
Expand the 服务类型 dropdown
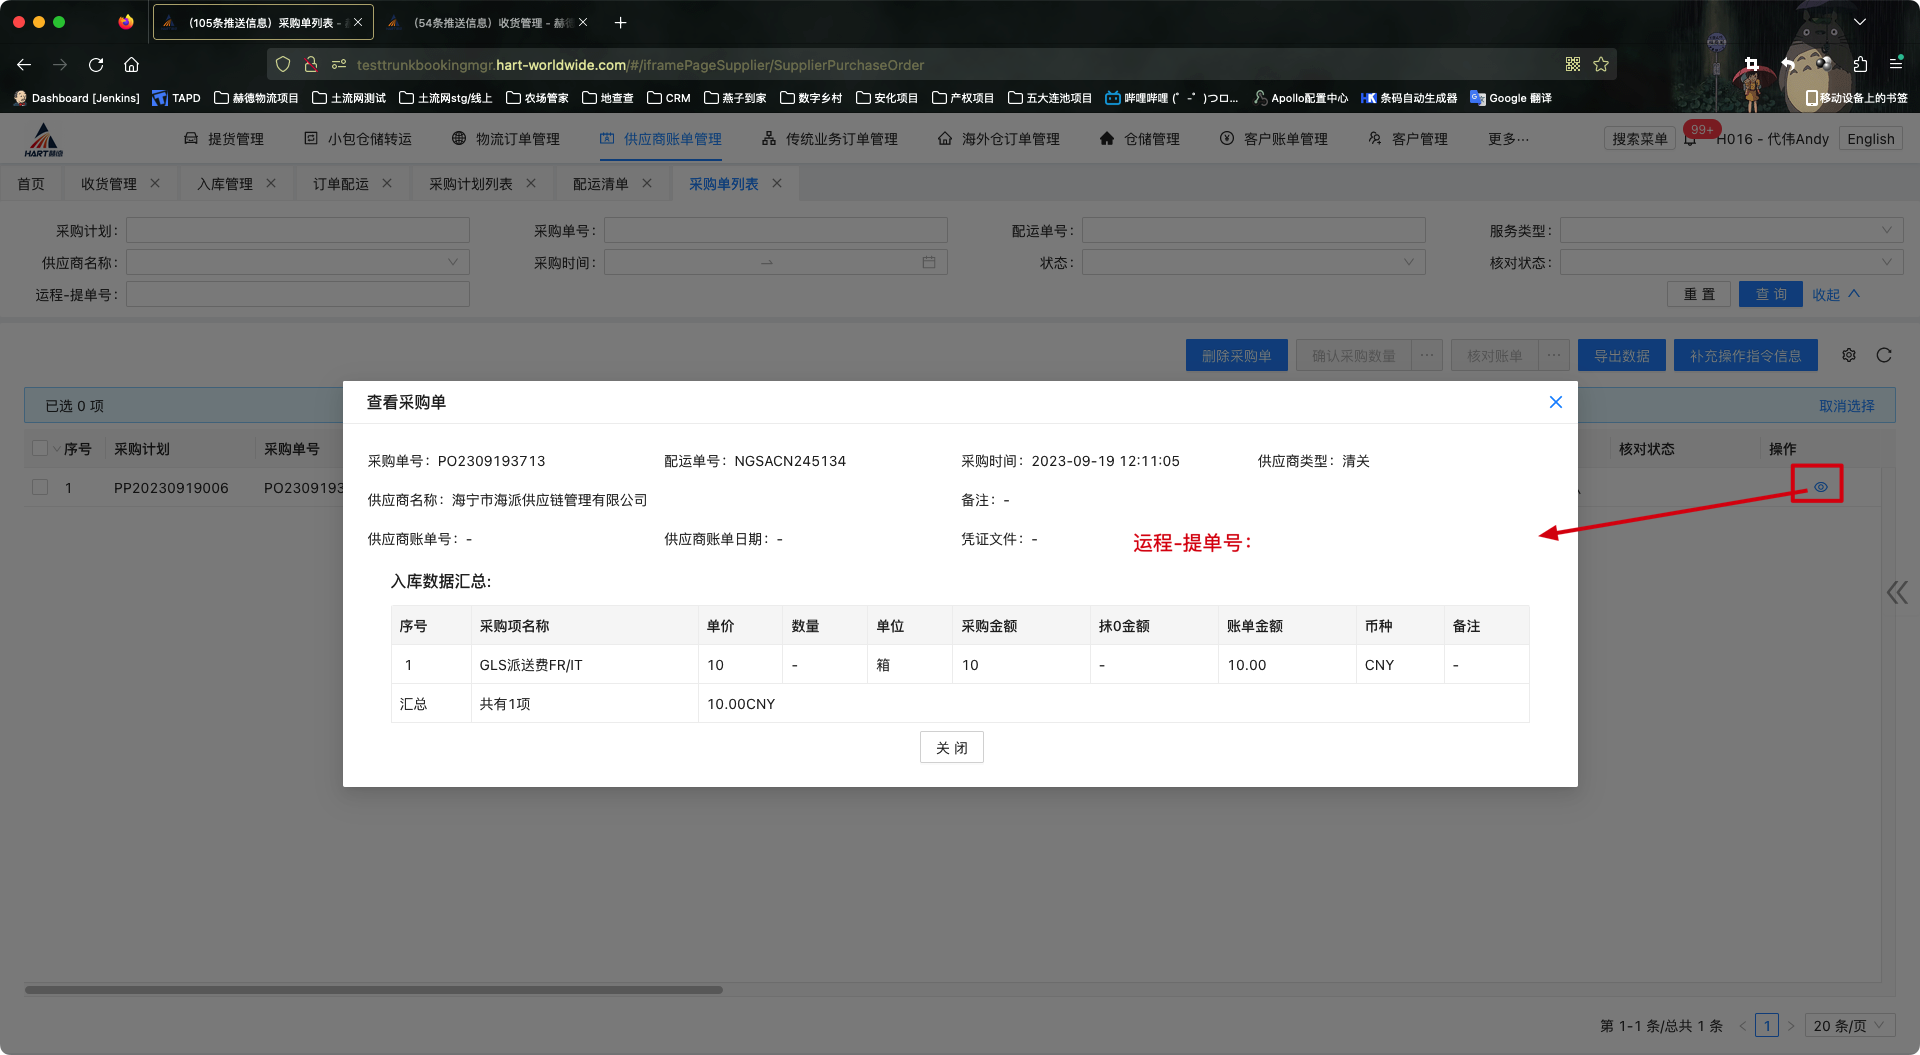[1730, 231]
